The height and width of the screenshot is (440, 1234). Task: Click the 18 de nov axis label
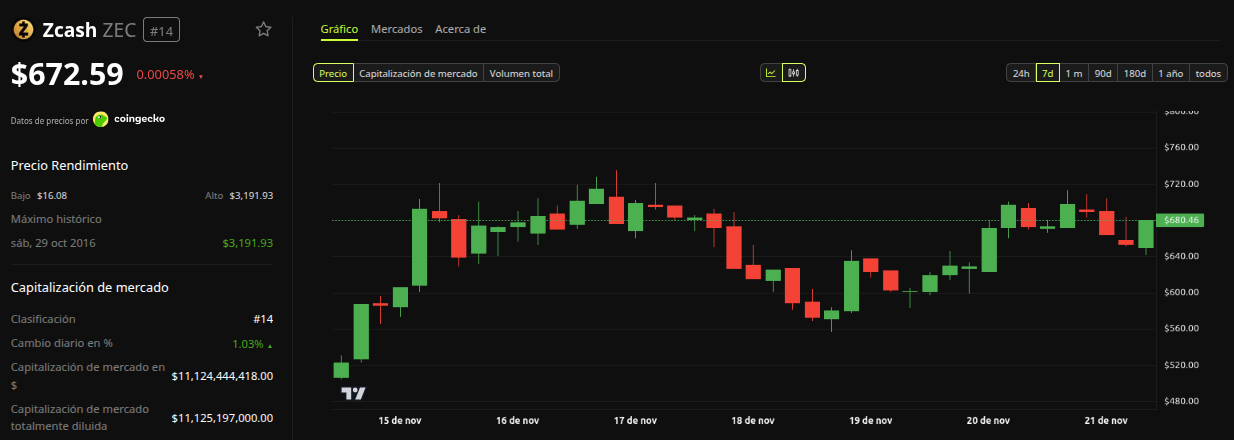[x=753, y=420]
